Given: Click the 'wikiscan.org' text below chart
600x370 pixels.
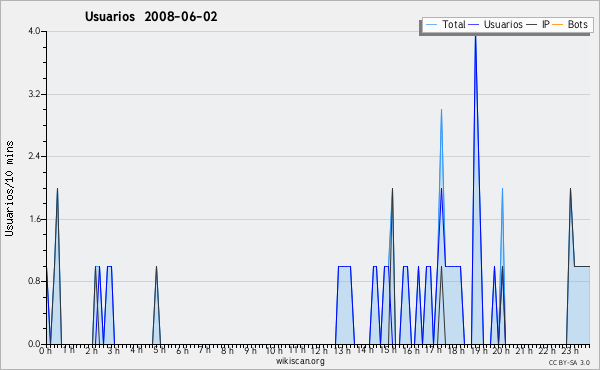Looking at the screenshot, I should (300, 361).
